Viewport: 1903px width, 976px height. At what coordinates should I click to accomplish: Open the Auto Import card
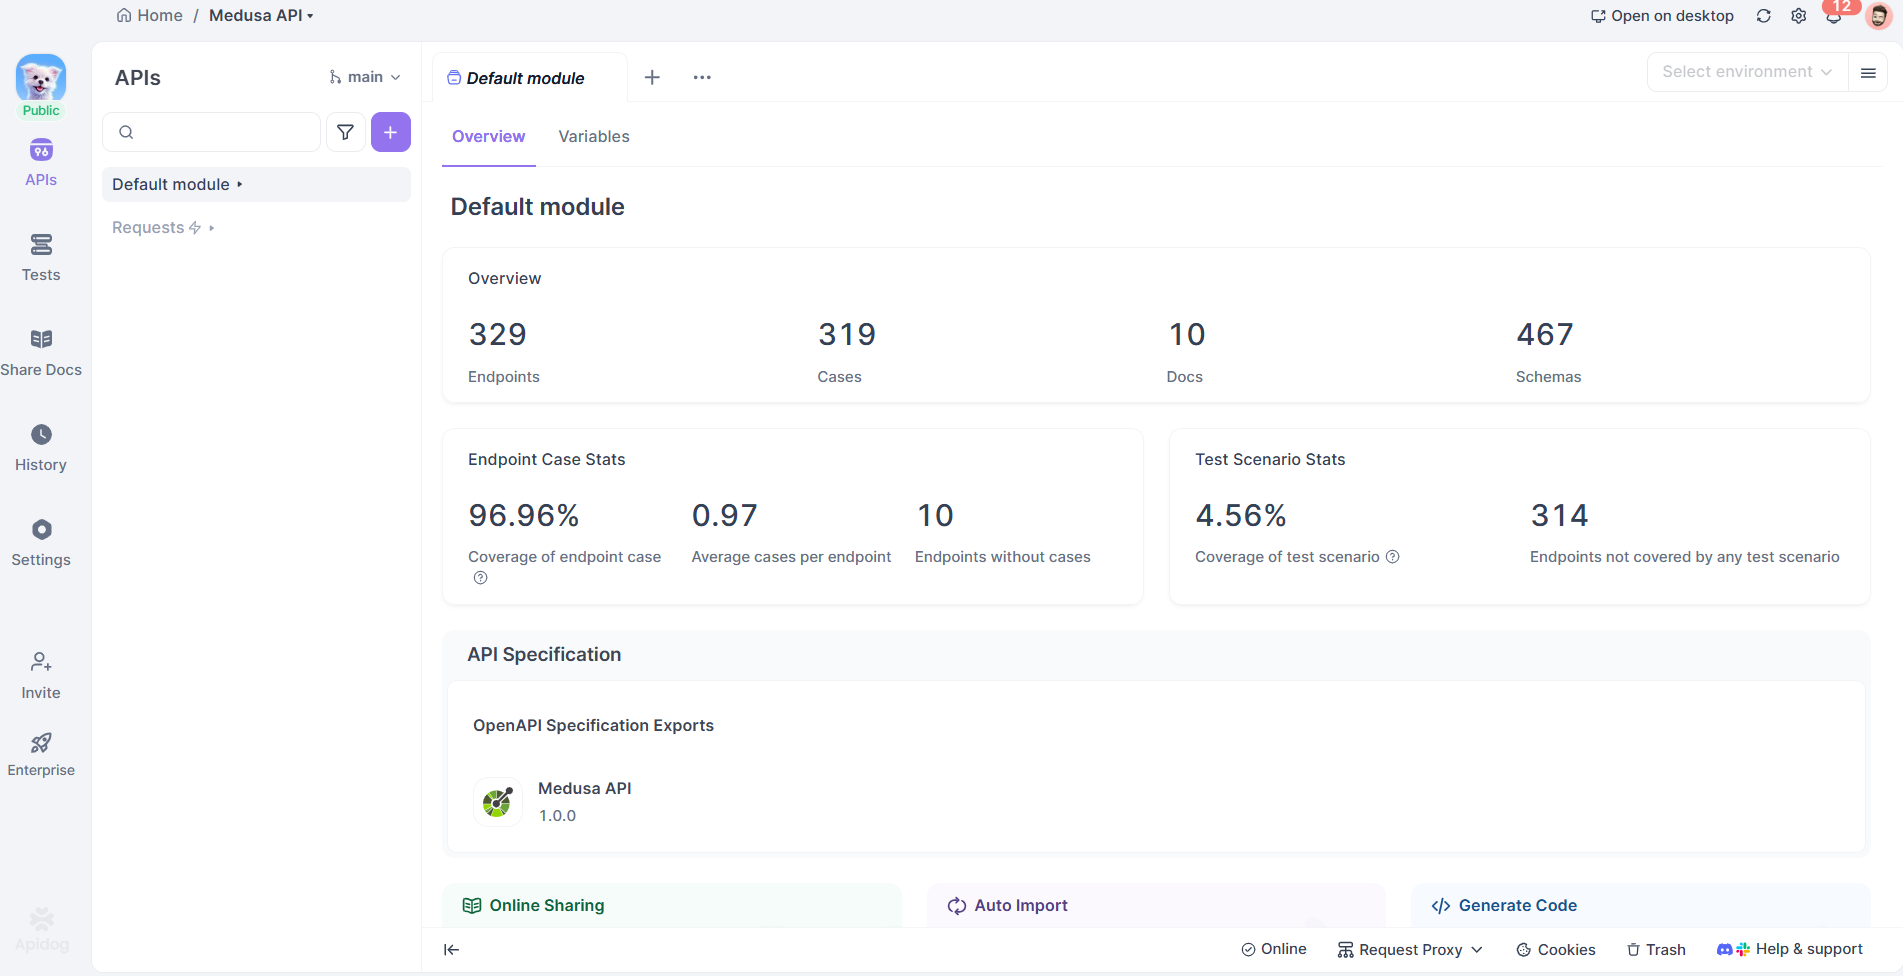(x=1156, y=905)
